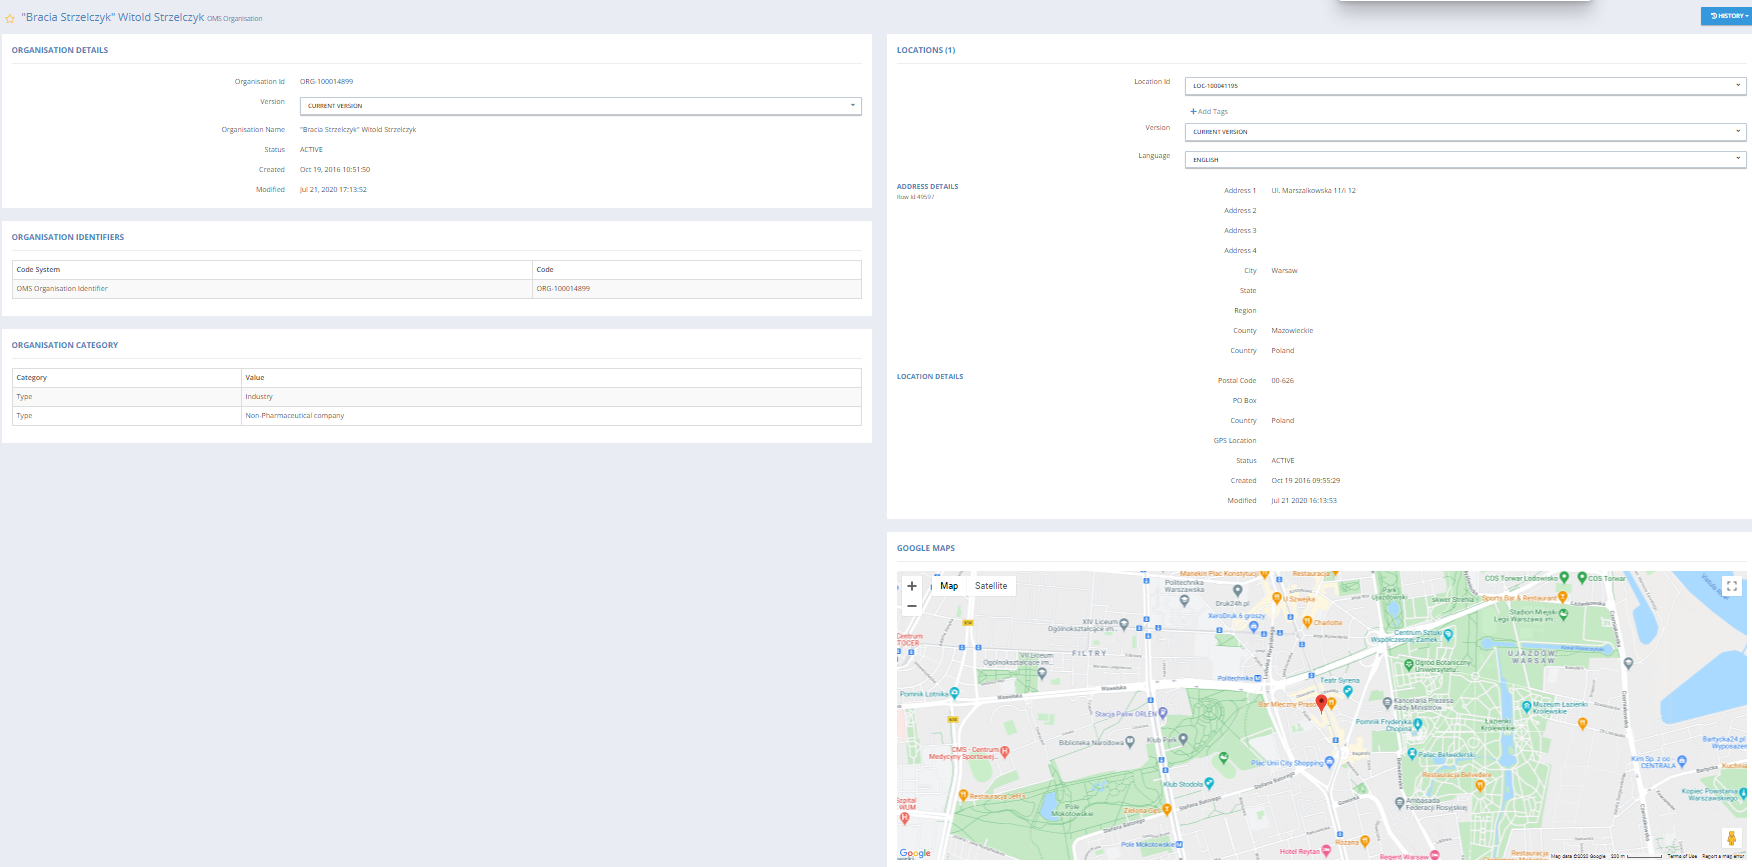Open the organisation Version dropdown
Viewport: 1752px width, 867px height.
[x=580, y=106]
